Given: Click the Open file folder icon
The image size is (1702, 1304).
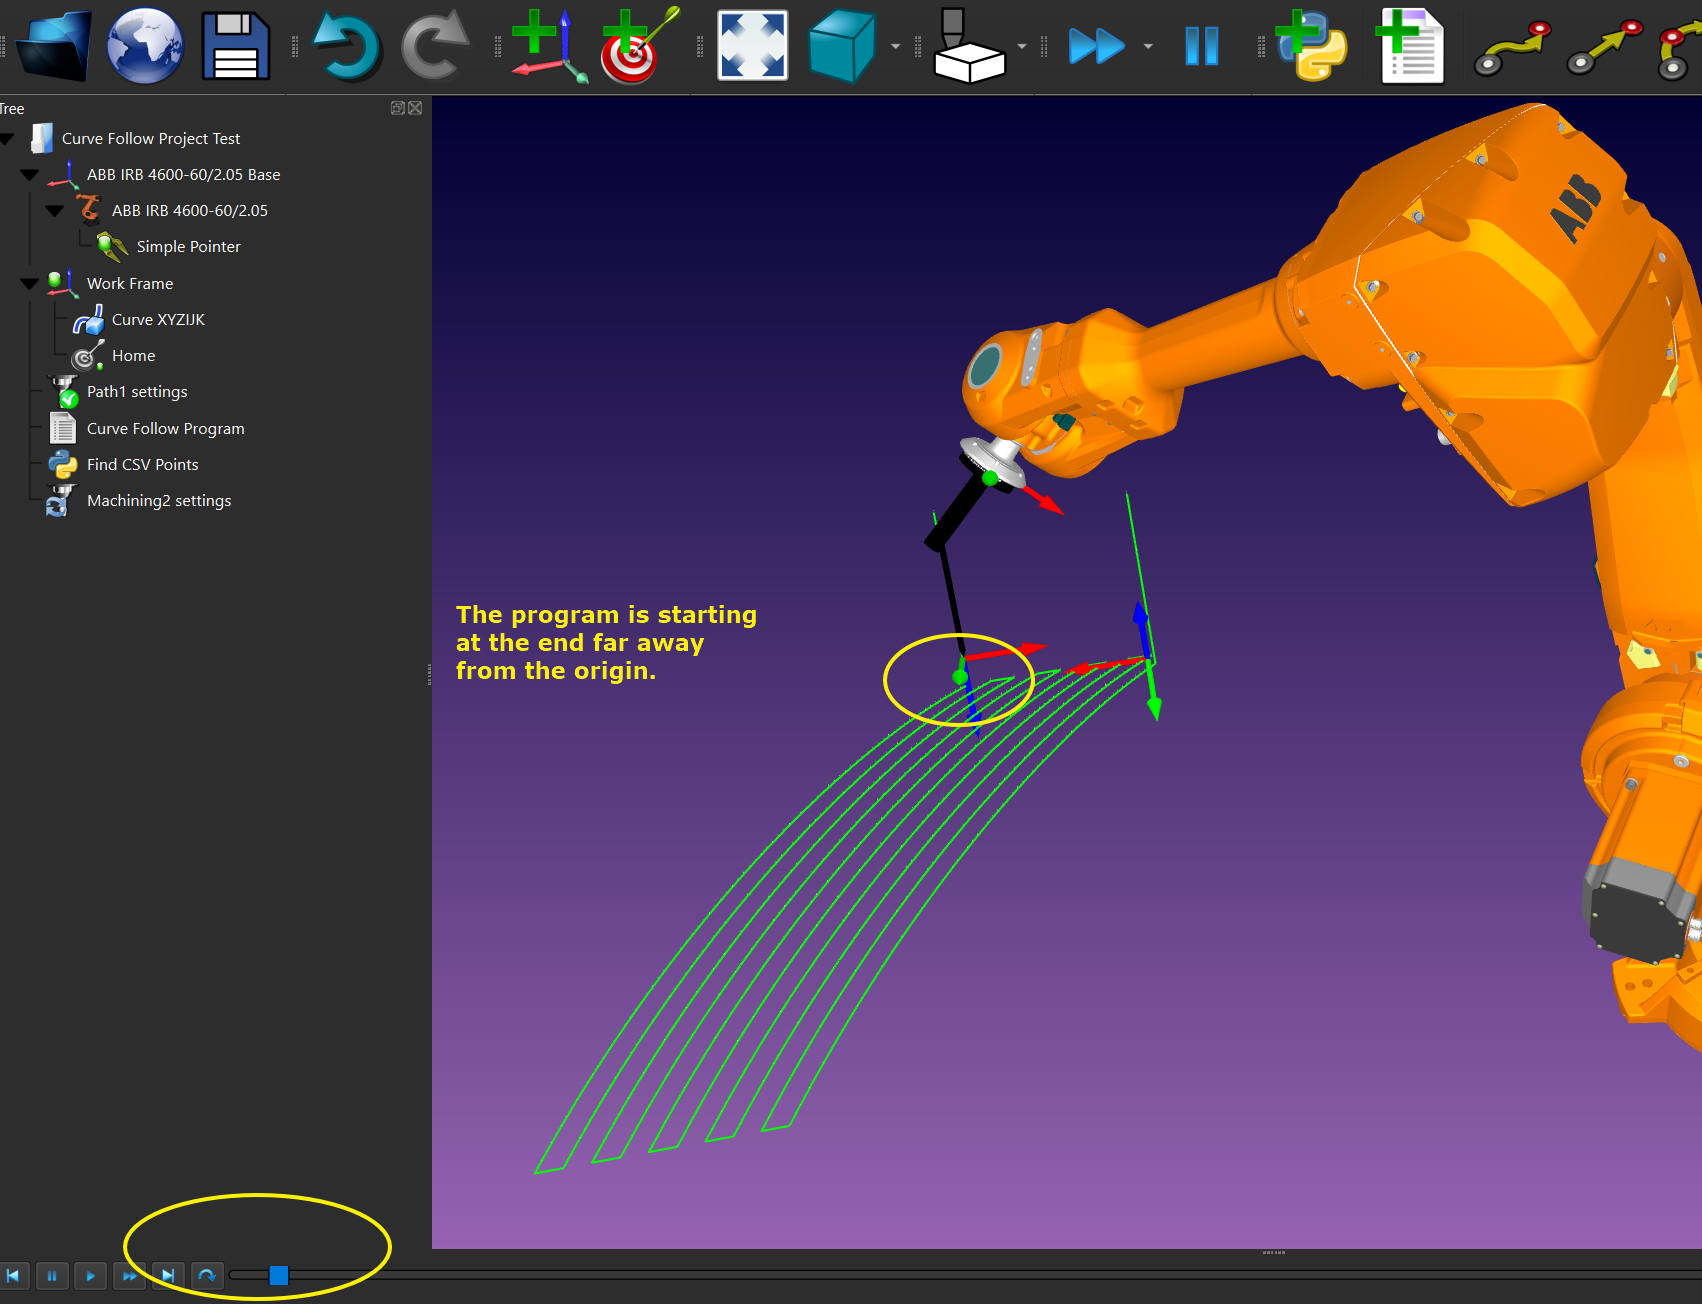Looking at the screenshot, I should click(54, 46).
